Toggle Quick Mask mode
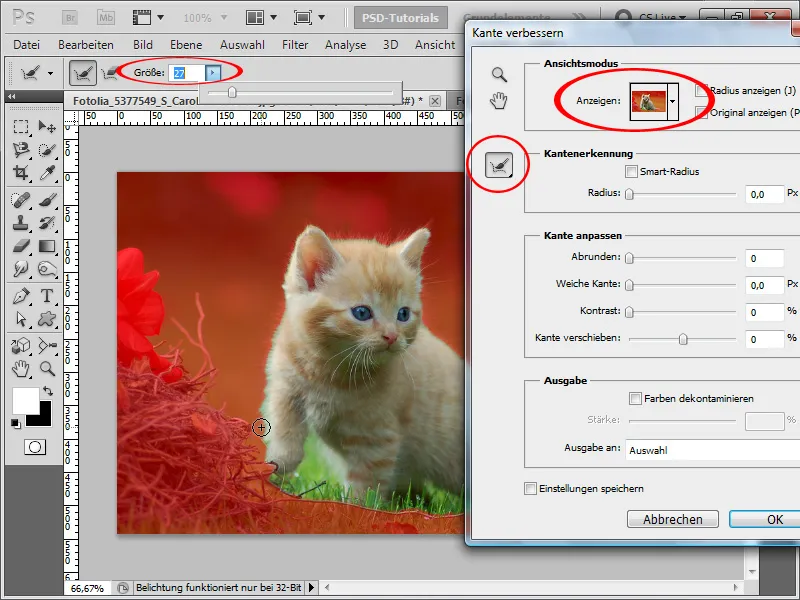This screenshot has width=800, height=600. click(35, 447)
